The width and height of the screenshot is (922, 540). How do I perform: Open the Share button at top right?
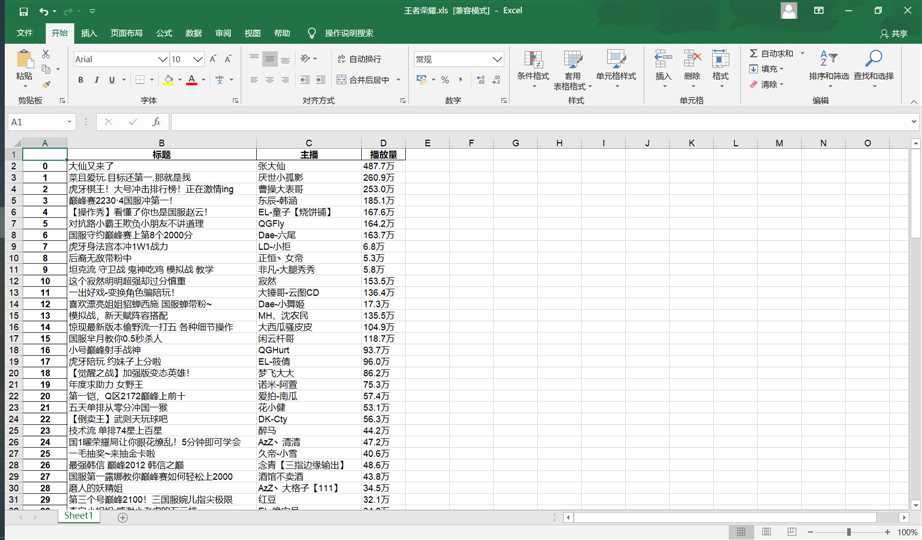[894, 34]
